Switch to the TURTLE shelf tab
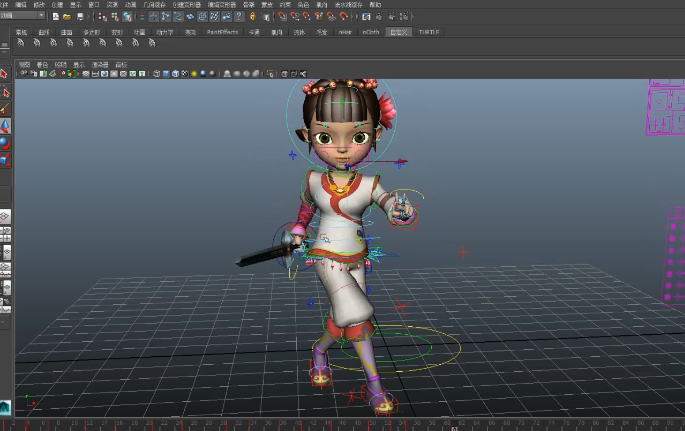Image resolution: width=685 pixels, height=431 pixels. (430, 32)
